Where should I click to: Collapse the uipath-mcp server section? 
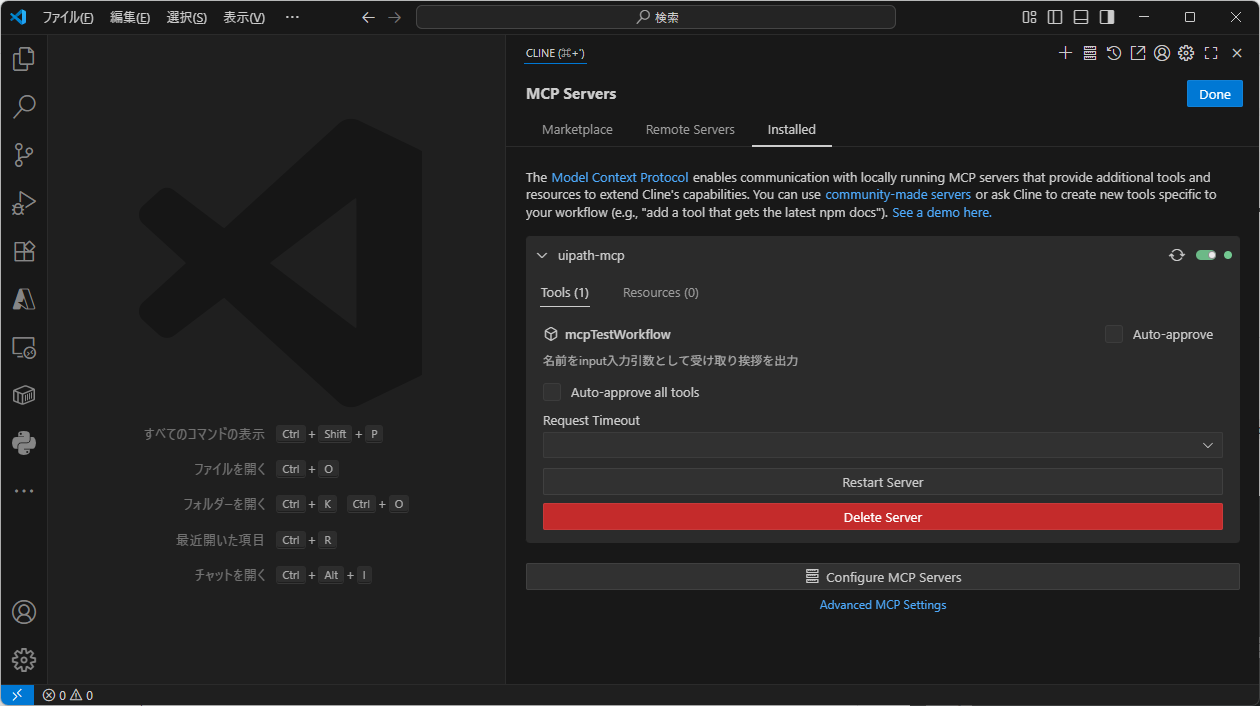(542, 256)
